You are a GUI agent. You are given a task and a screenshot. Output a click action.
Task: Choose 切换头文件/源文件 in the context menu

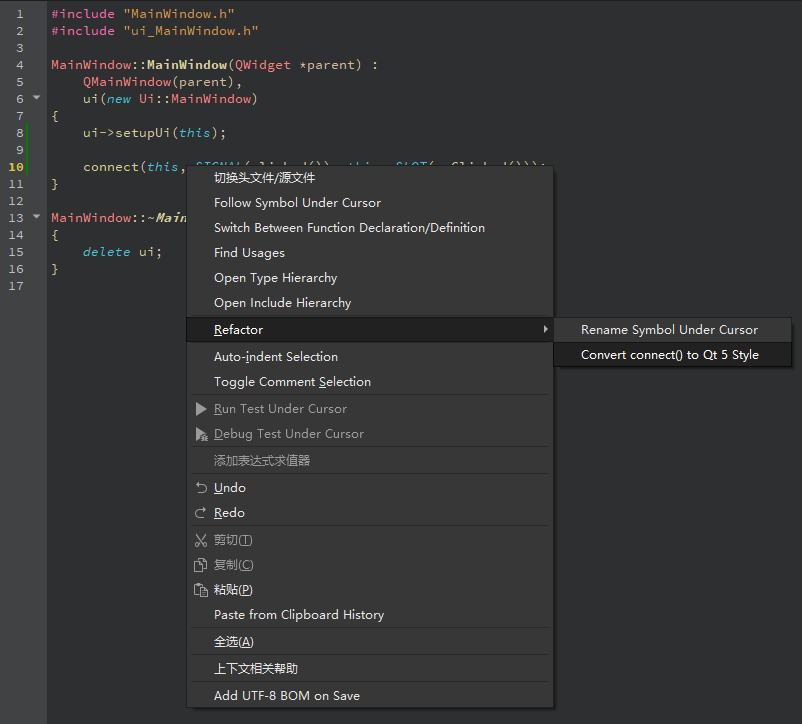tap(370, 178)
